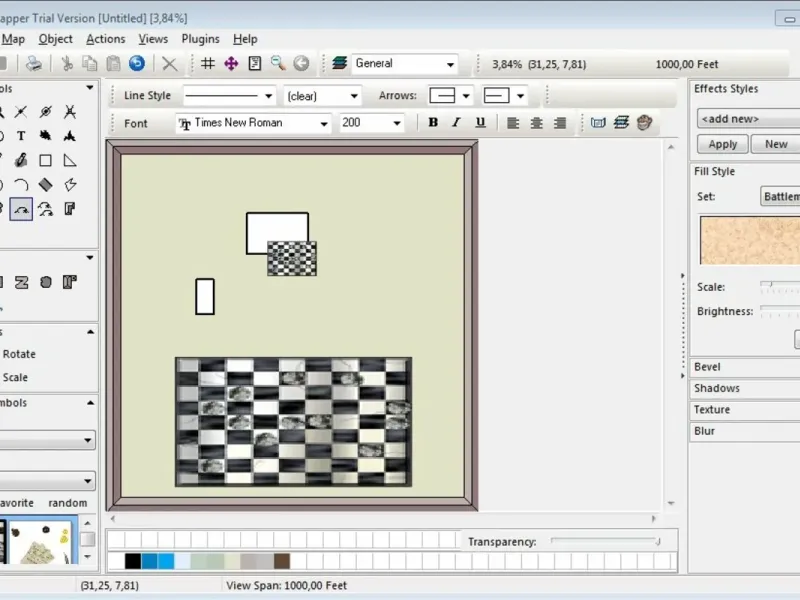Click the Apply effects style button
This screenshot has height=600, width=800.
point(722,144)
